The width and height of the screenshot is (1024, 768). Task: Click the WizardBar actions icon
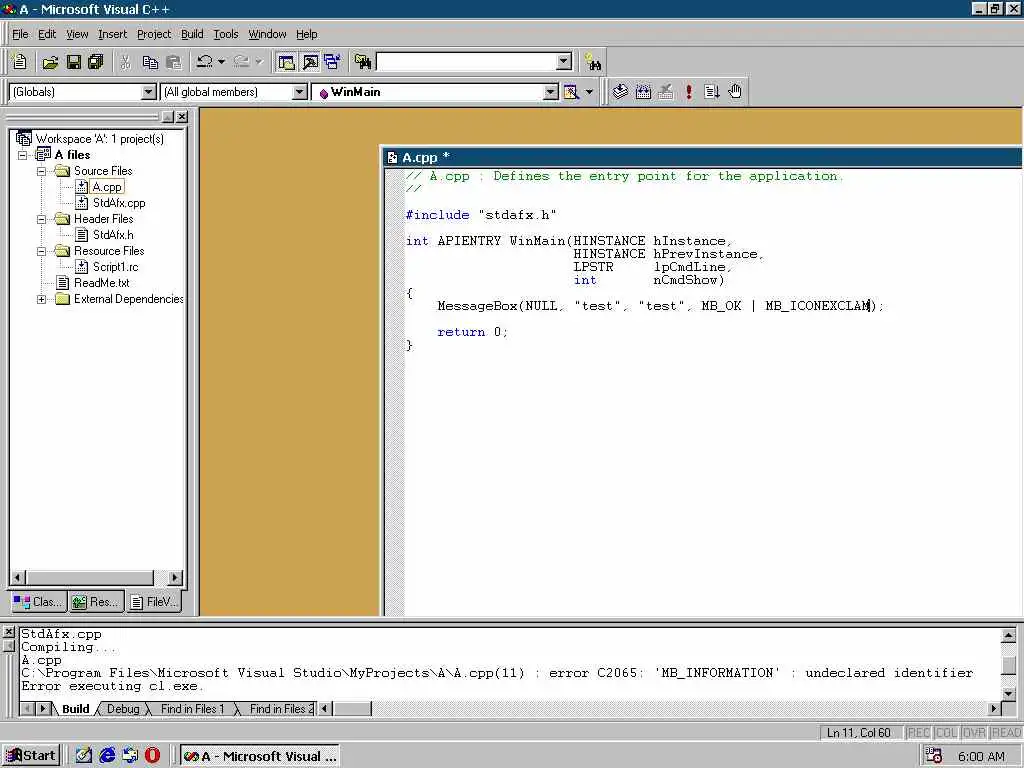pyautogui.click(x=571, y=92)
